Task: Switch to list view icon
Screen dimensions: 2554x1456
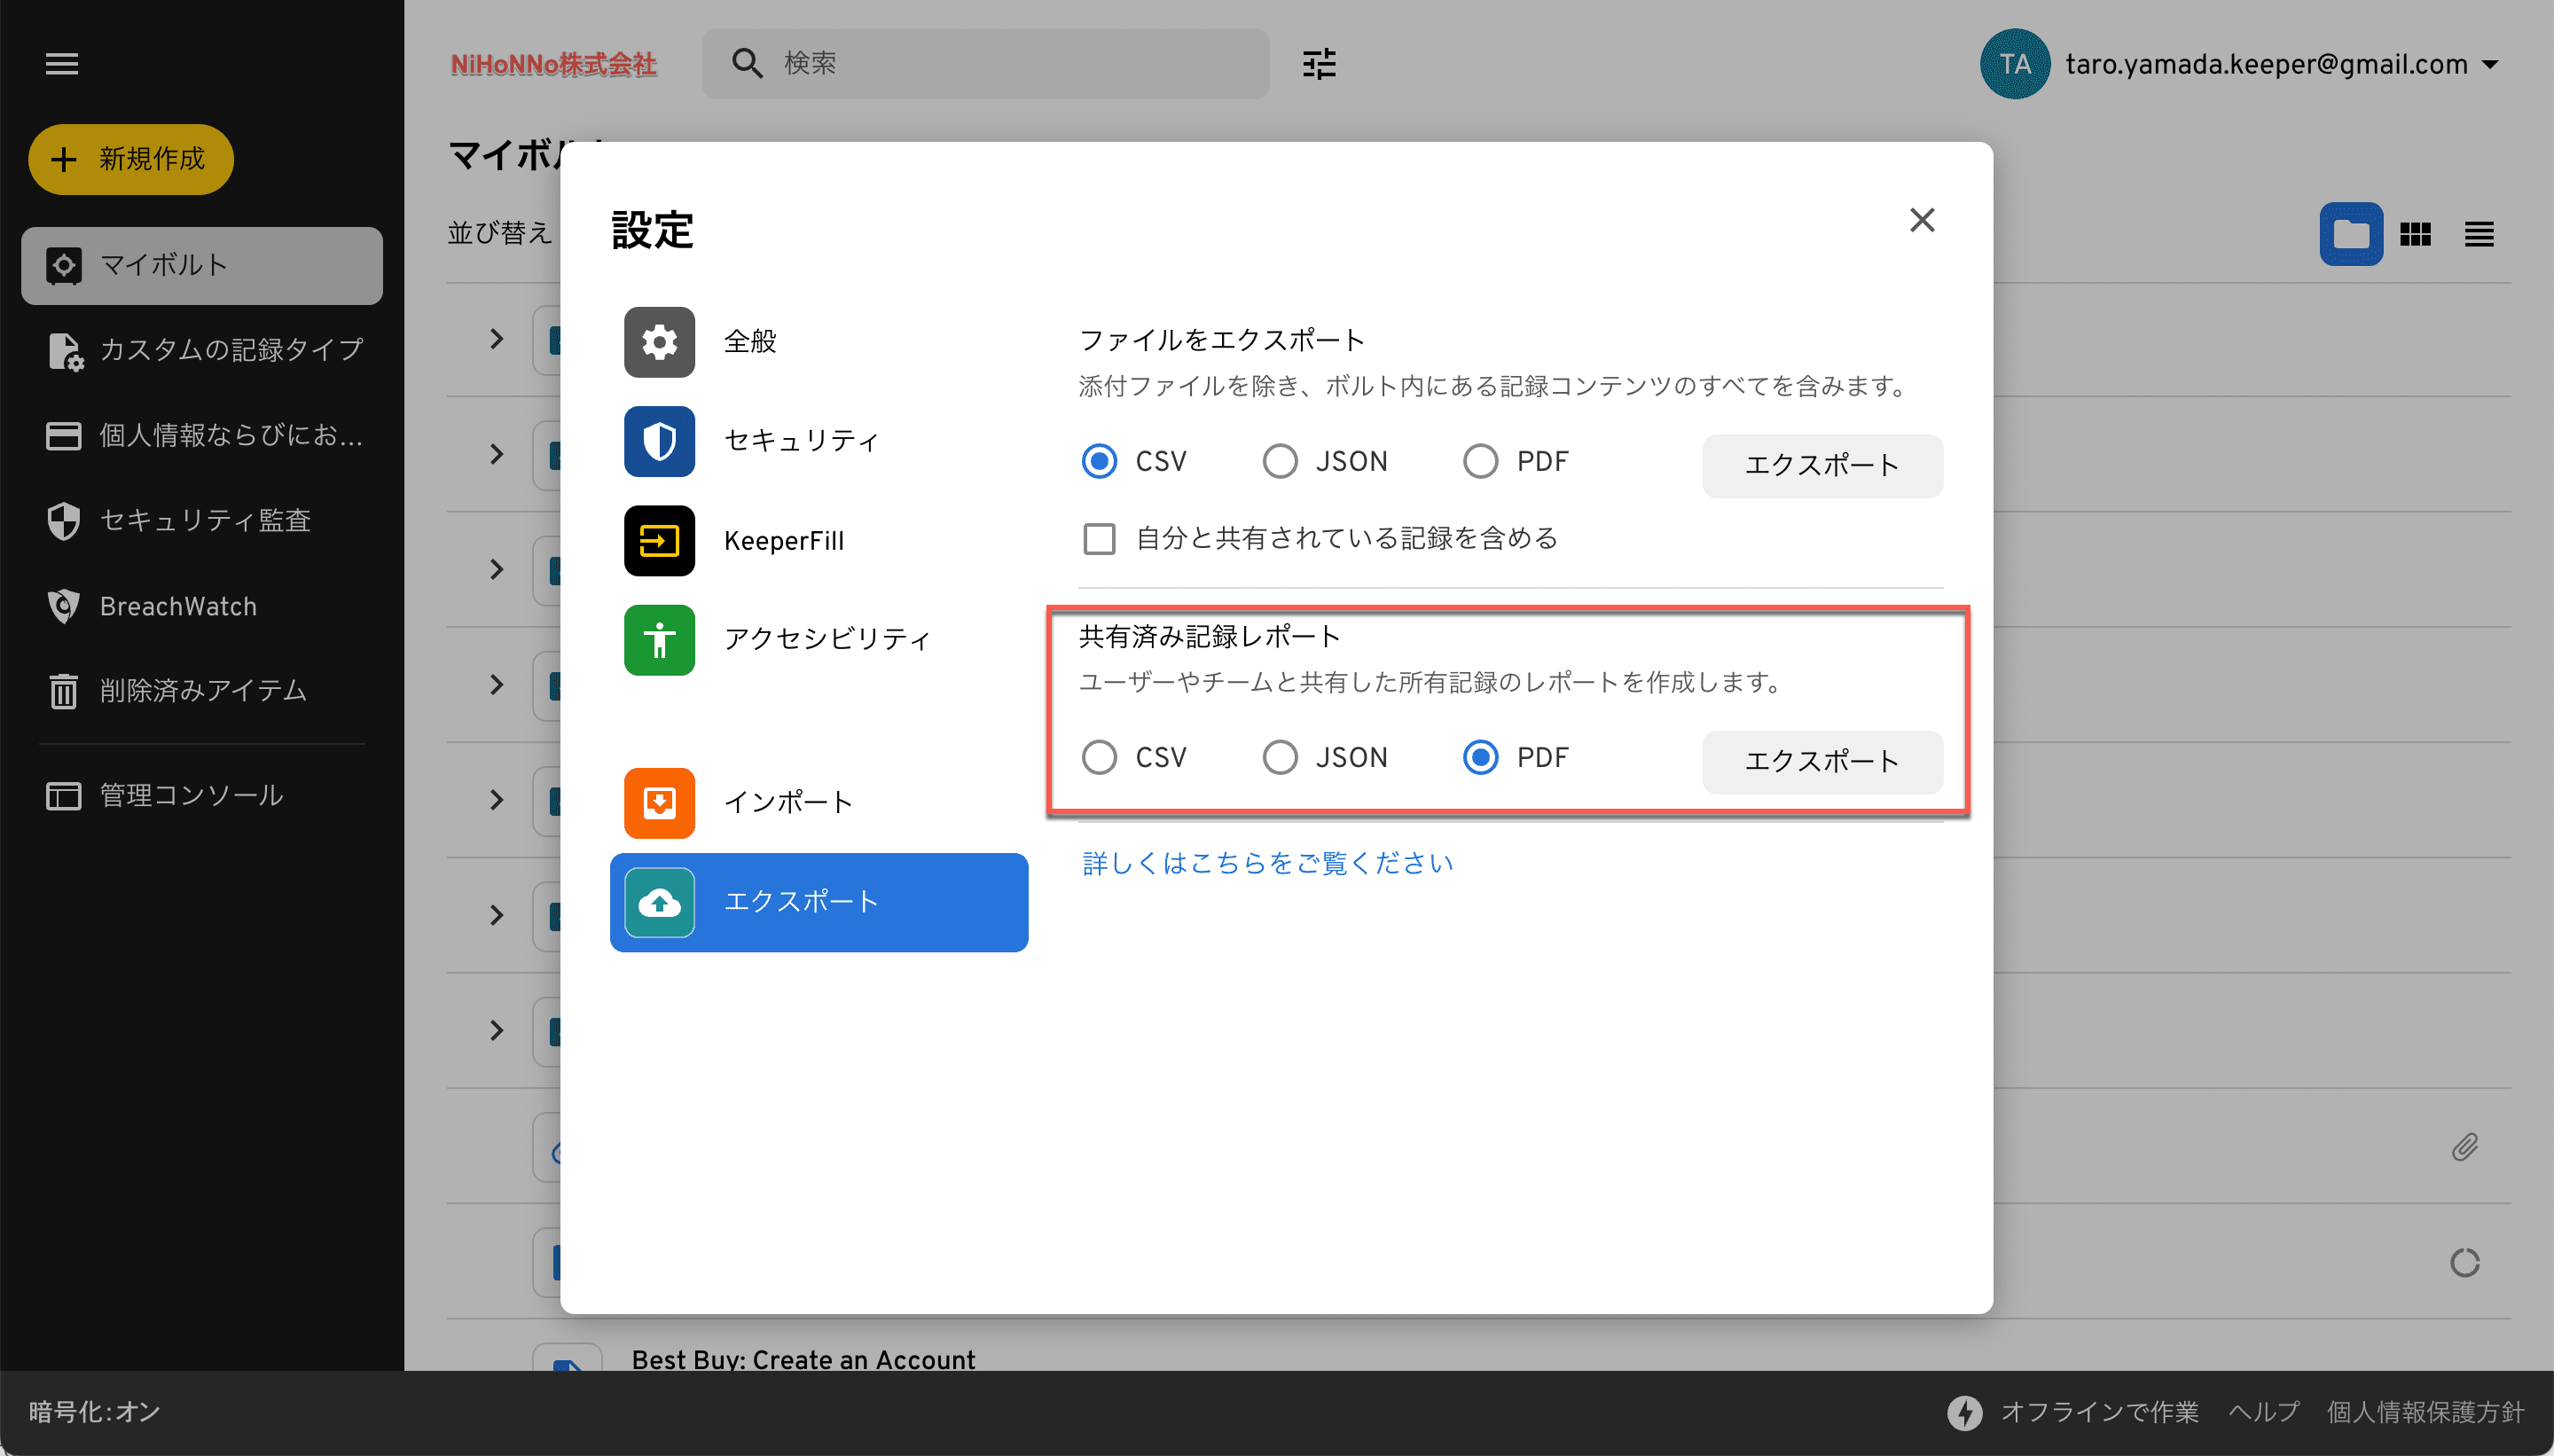Action: (x=2478, y=234)
